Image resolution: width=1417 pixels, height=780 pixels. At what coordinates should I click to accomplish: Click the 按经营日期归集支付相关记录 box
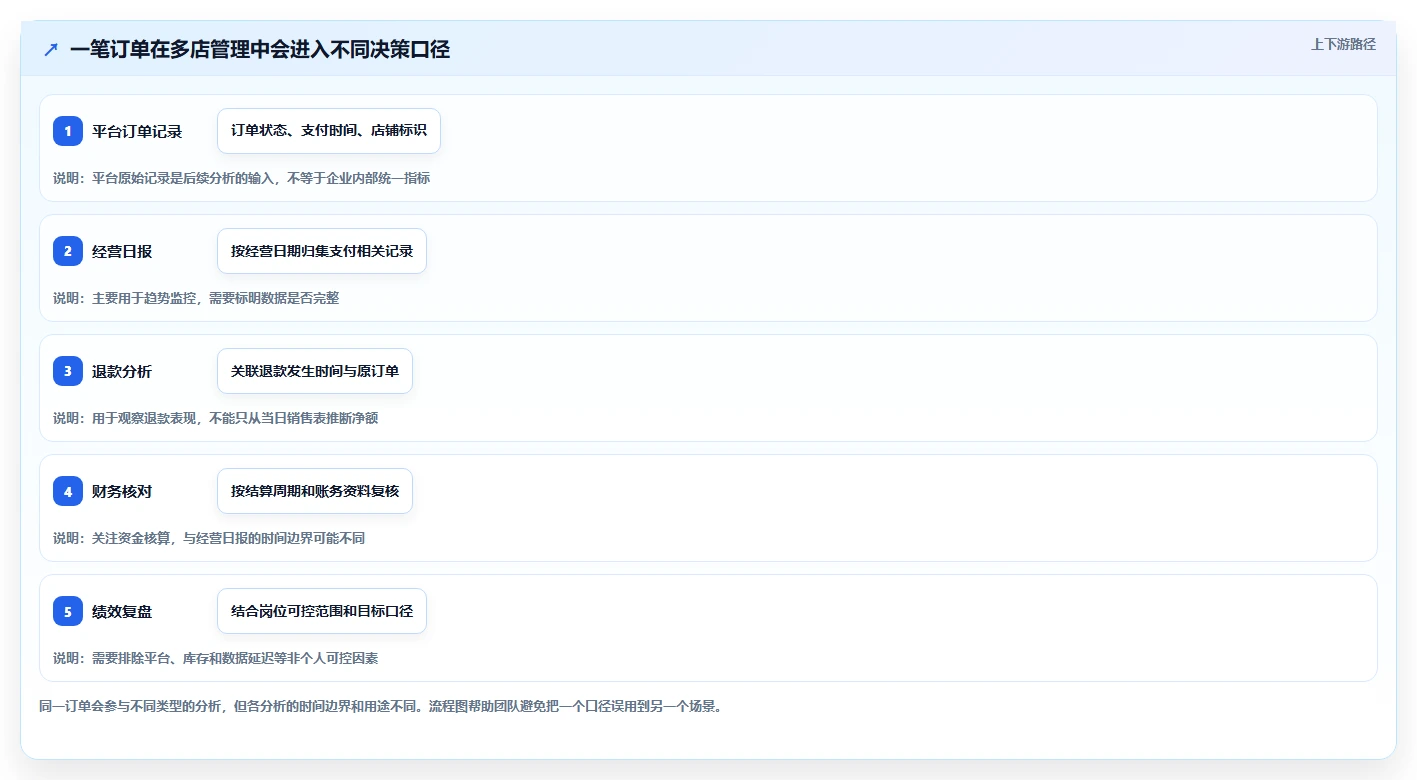tap(322, 251)
